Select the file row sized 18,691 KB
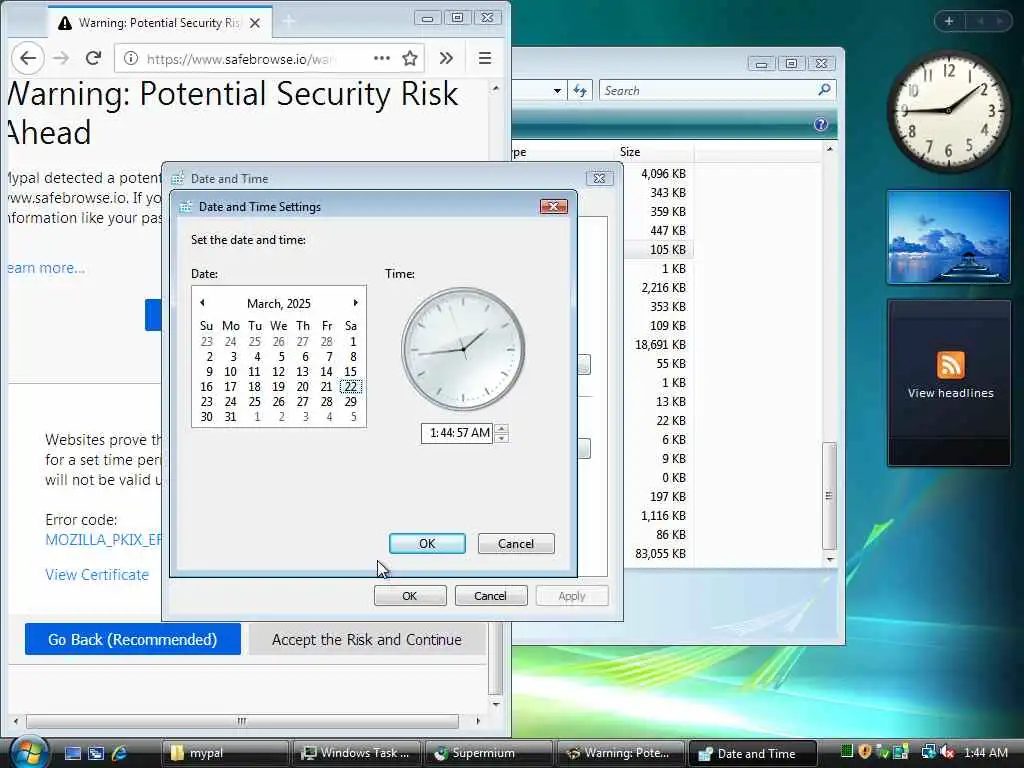Viewport: 1024px width, 768px height. pos(660,344)
